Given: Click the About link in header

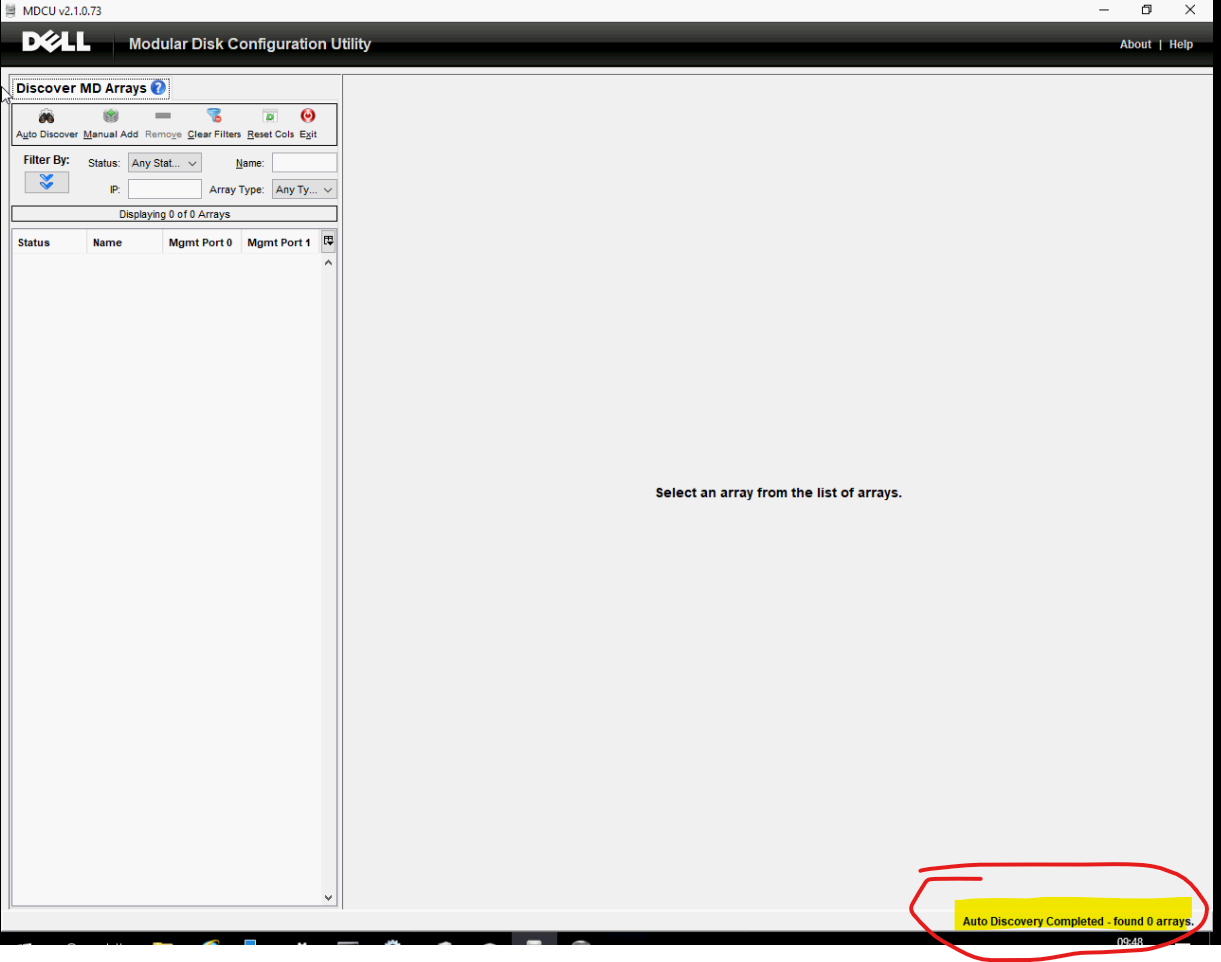Looking at the screenshot, I should click(1135, 44).
